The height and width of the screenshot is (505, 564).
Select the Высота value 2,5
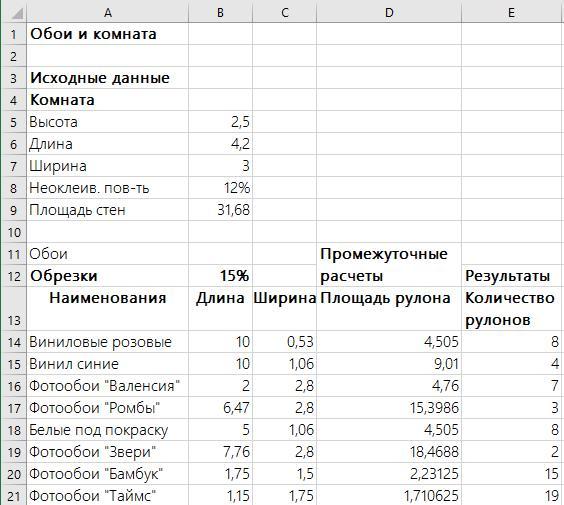(x=220, y=122)
